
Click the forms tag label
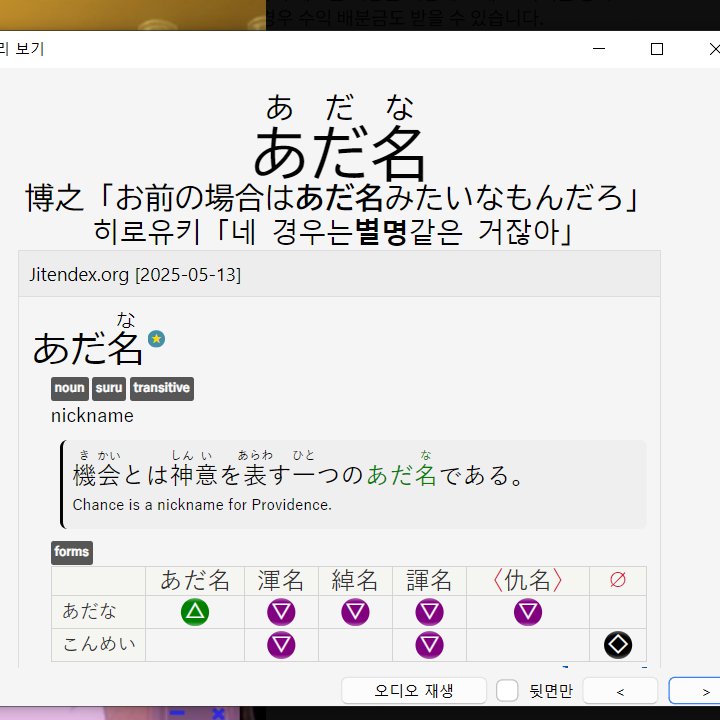[x=72, y=552]
